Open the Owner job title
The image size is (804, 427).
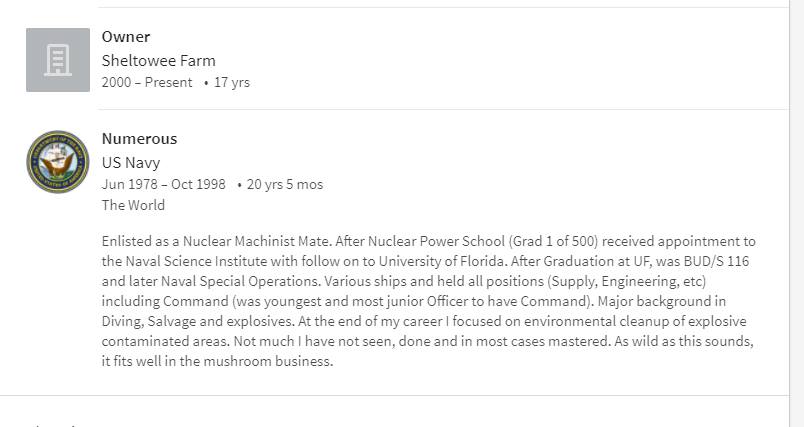tap(126, 37)
